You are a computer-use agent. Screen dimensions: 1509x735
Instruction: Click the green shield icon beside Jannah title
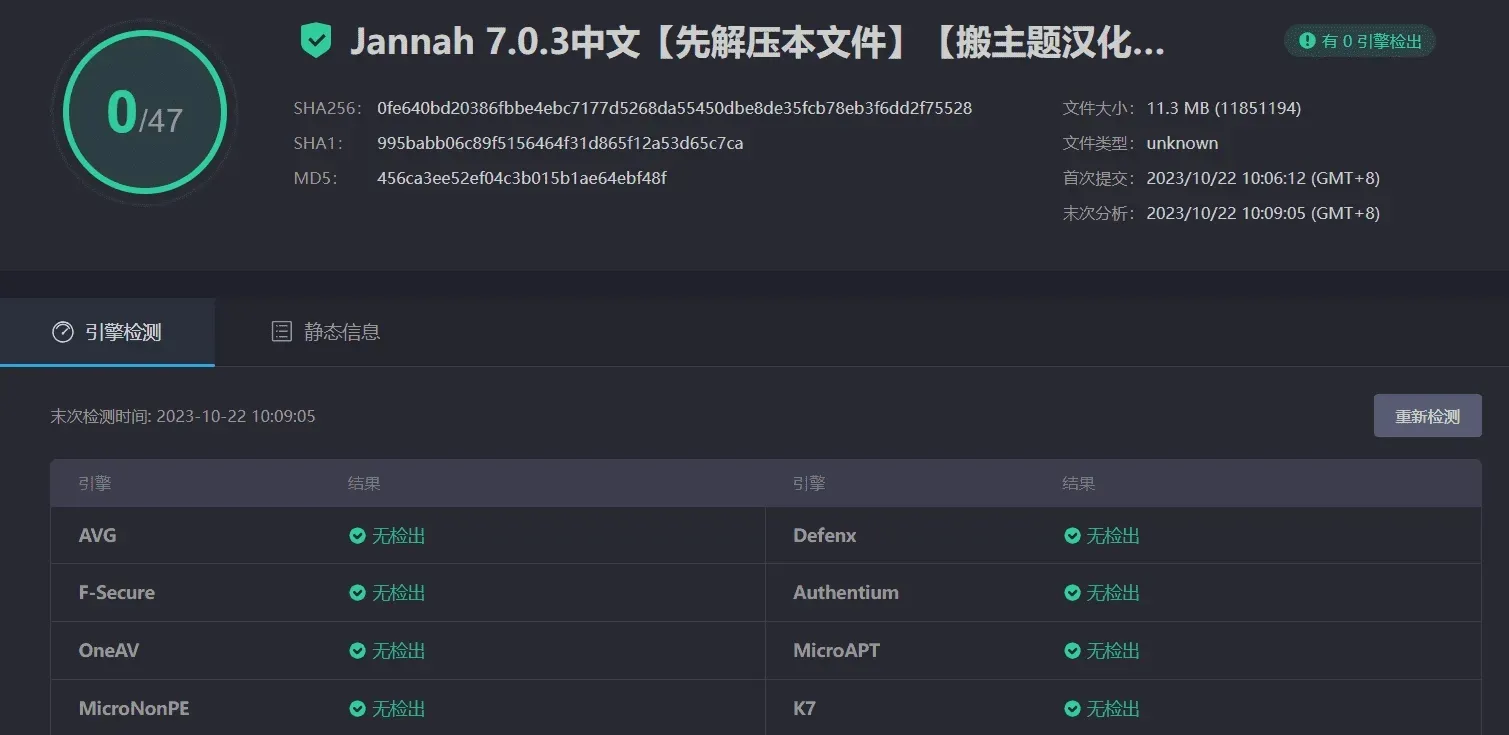pos(316,41)
